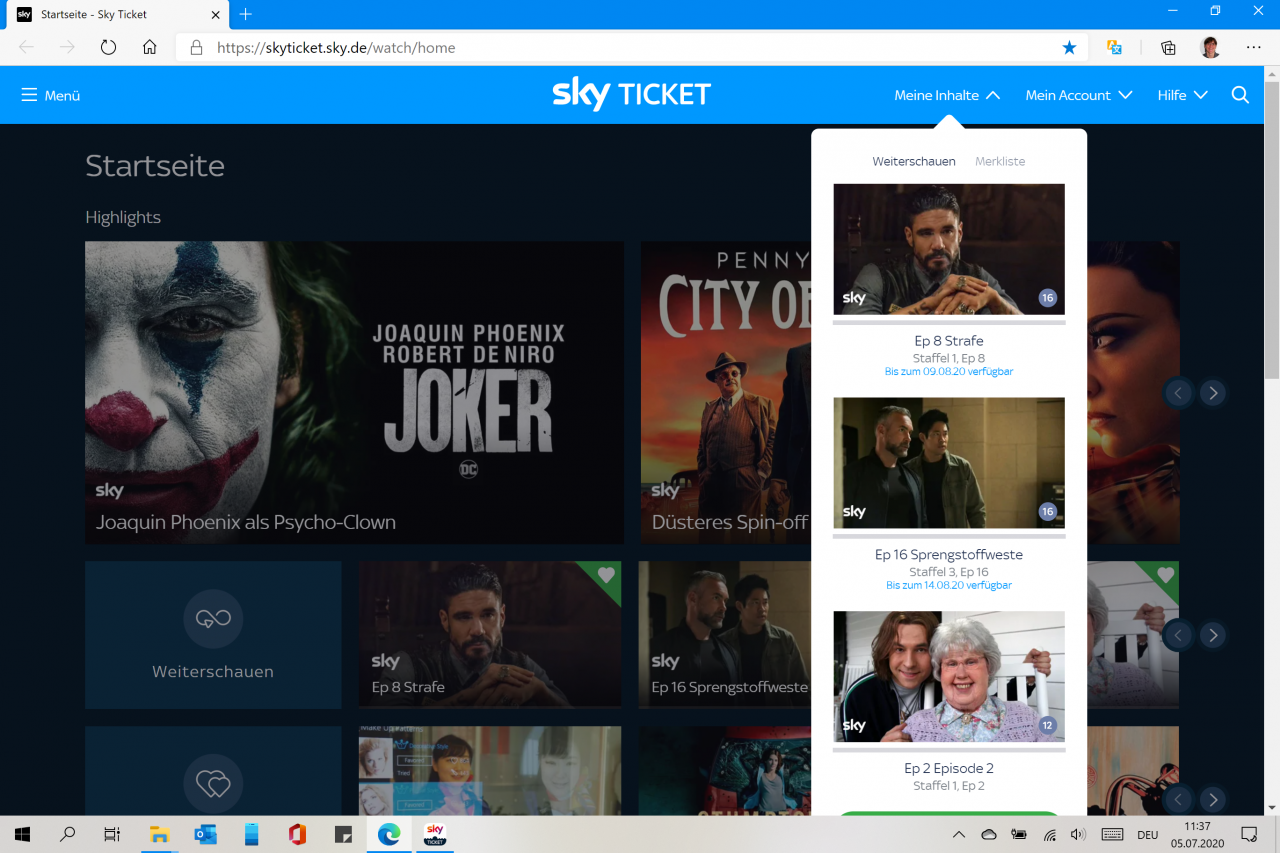1280x853 pixels.
Task: Toggle heart on rightmost Weiterschauen row tile
Action: [x=1165, y=575]
